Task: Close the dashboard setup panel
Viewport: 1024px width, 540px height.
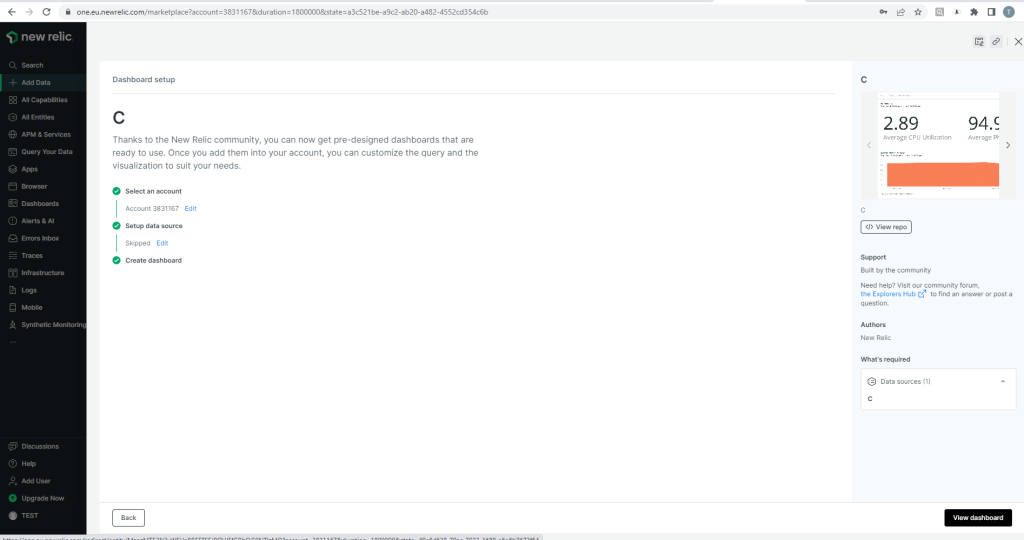Action: click(1018, 42)
